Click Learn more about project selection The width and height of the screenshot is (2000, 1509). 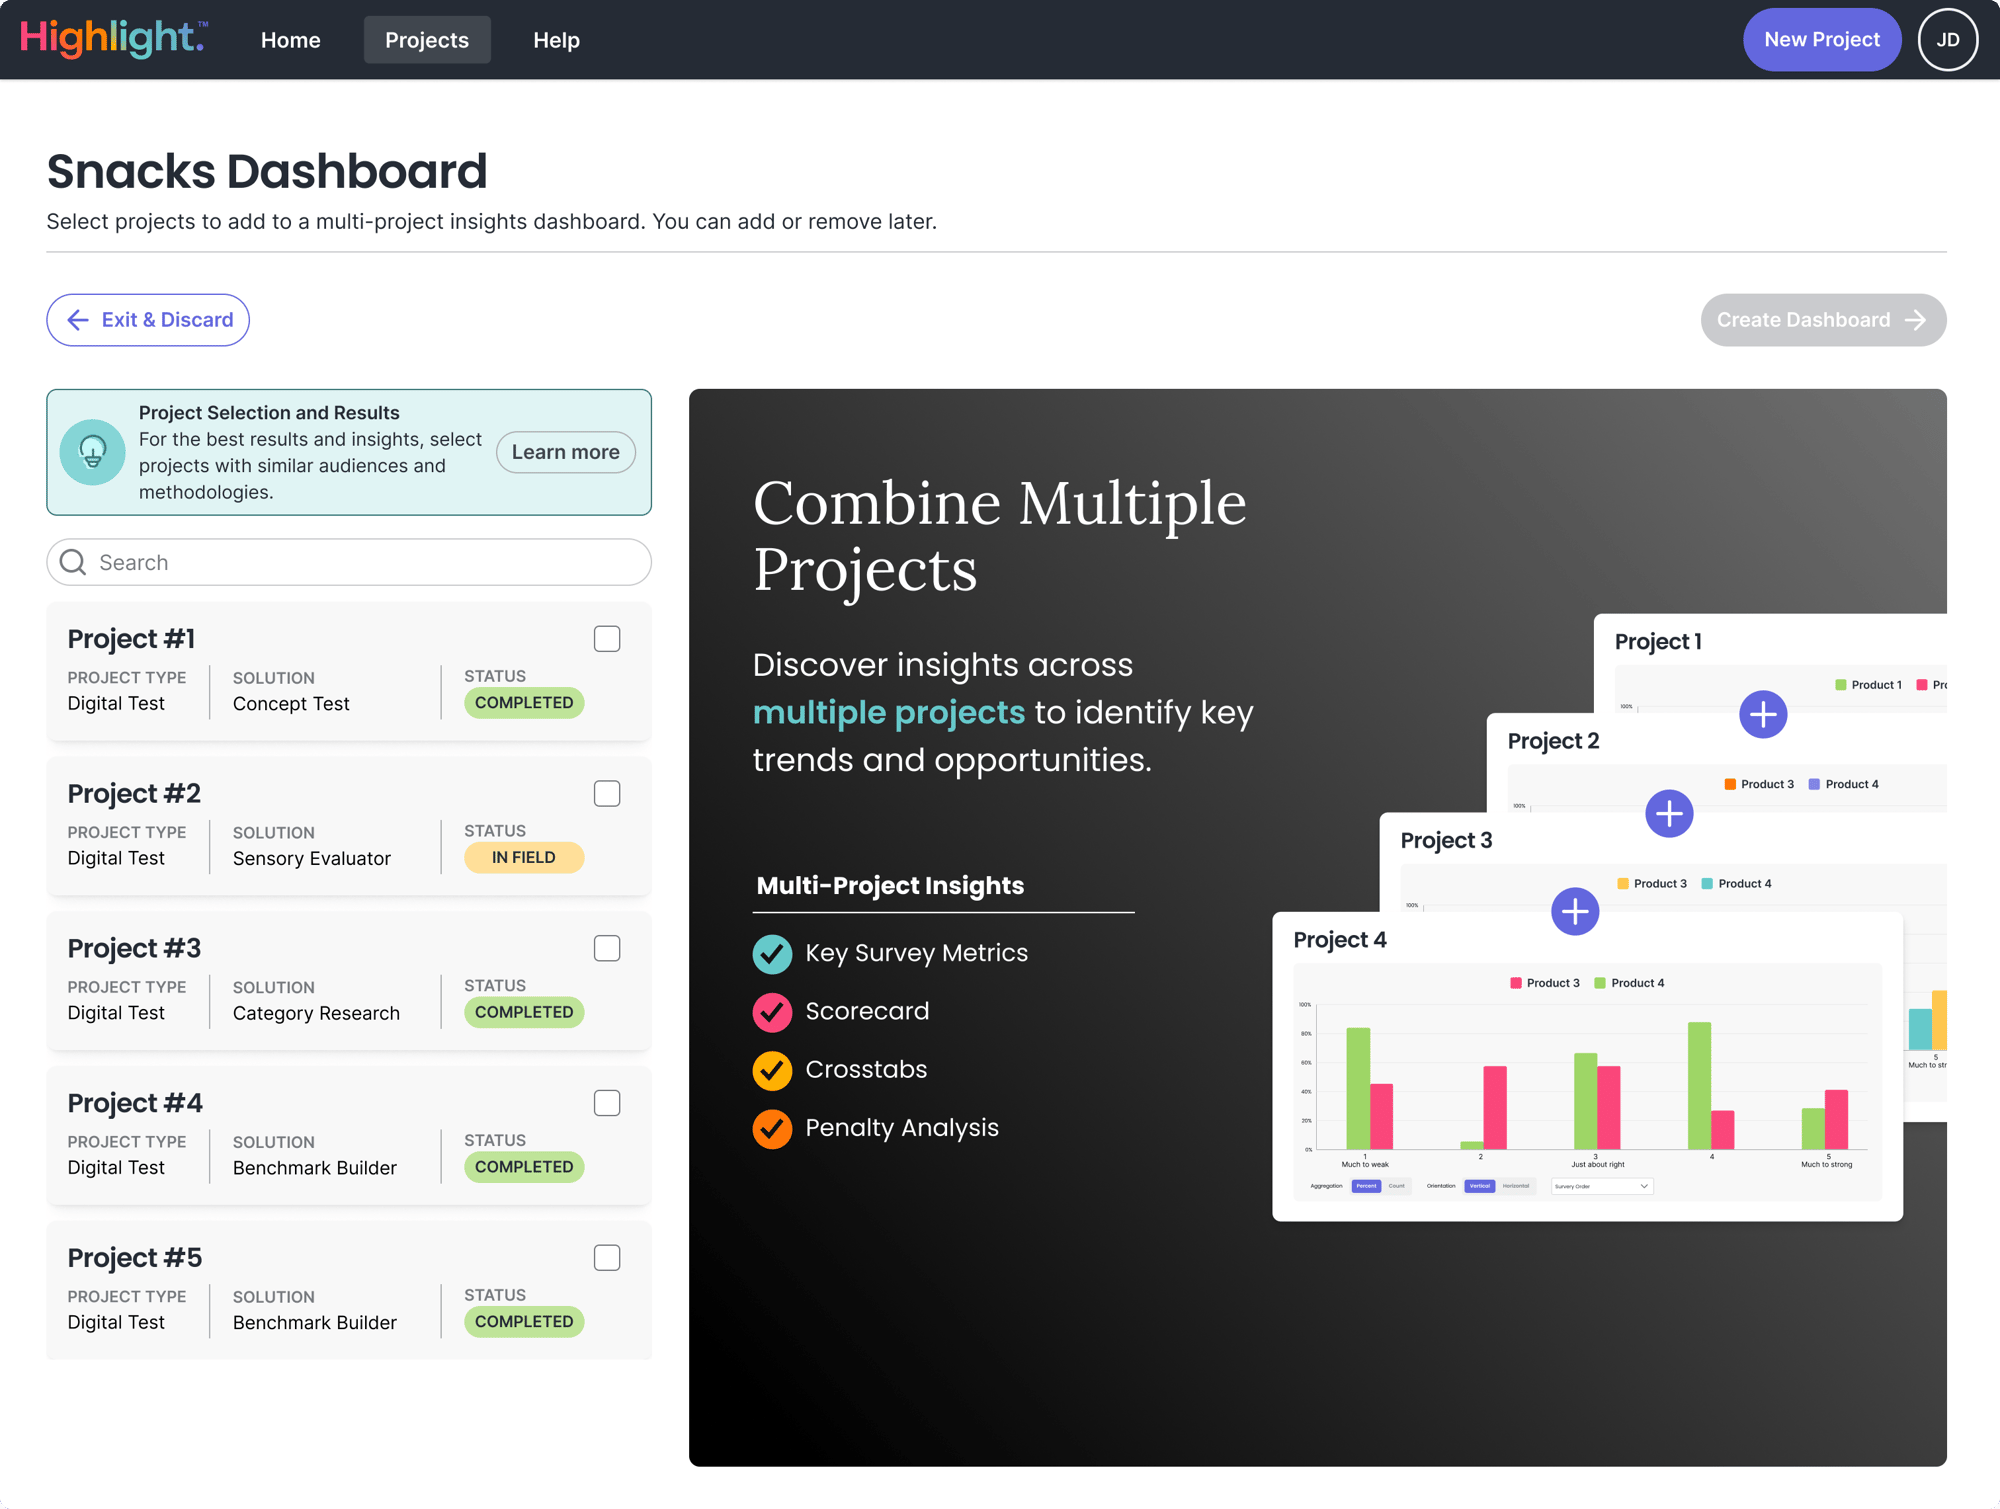(x=565, y=452)
